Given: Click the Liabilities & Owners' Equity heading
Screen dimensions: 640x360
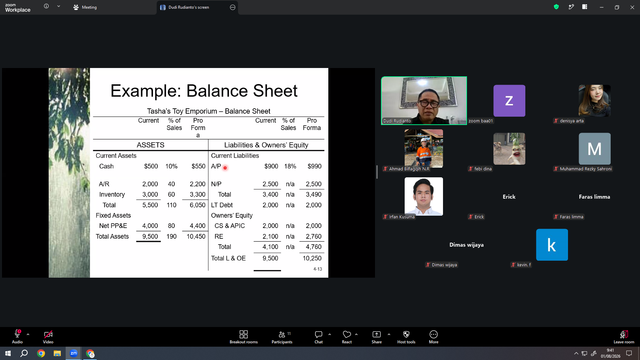Looking at the screenshot, I should 266,145.
